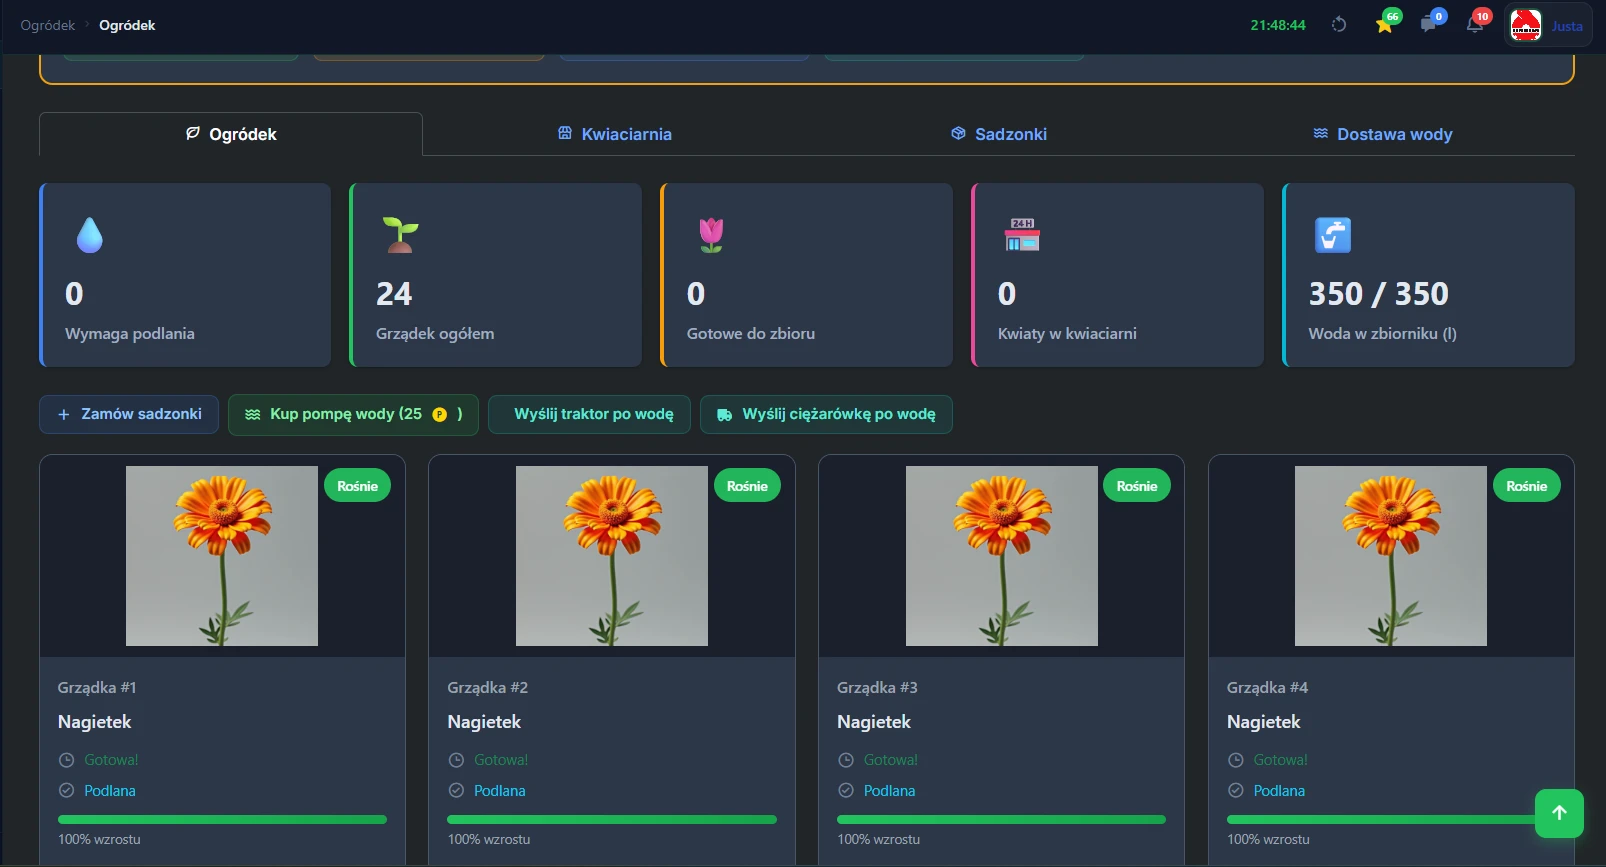Select the Dostawa wody tab
The width and height of the screenshot is (1606, 867).
pos(1382,134)
